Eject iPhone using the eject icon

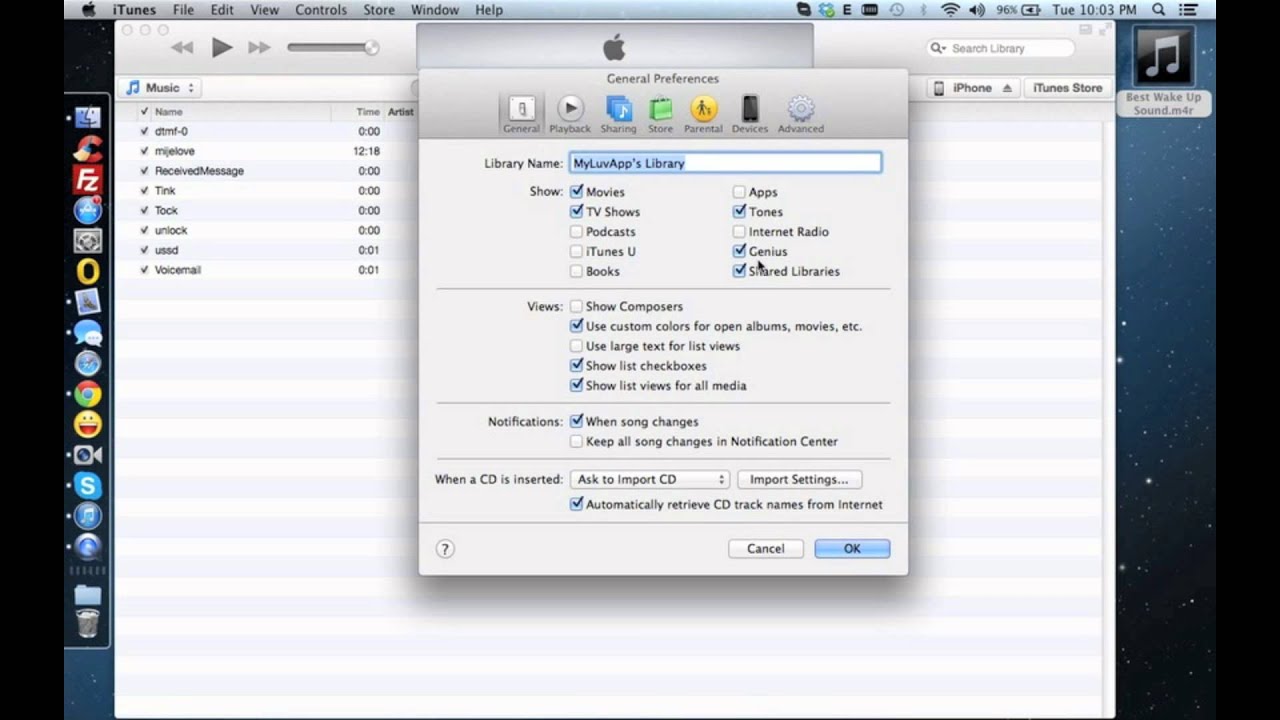tap(1007, 88)
